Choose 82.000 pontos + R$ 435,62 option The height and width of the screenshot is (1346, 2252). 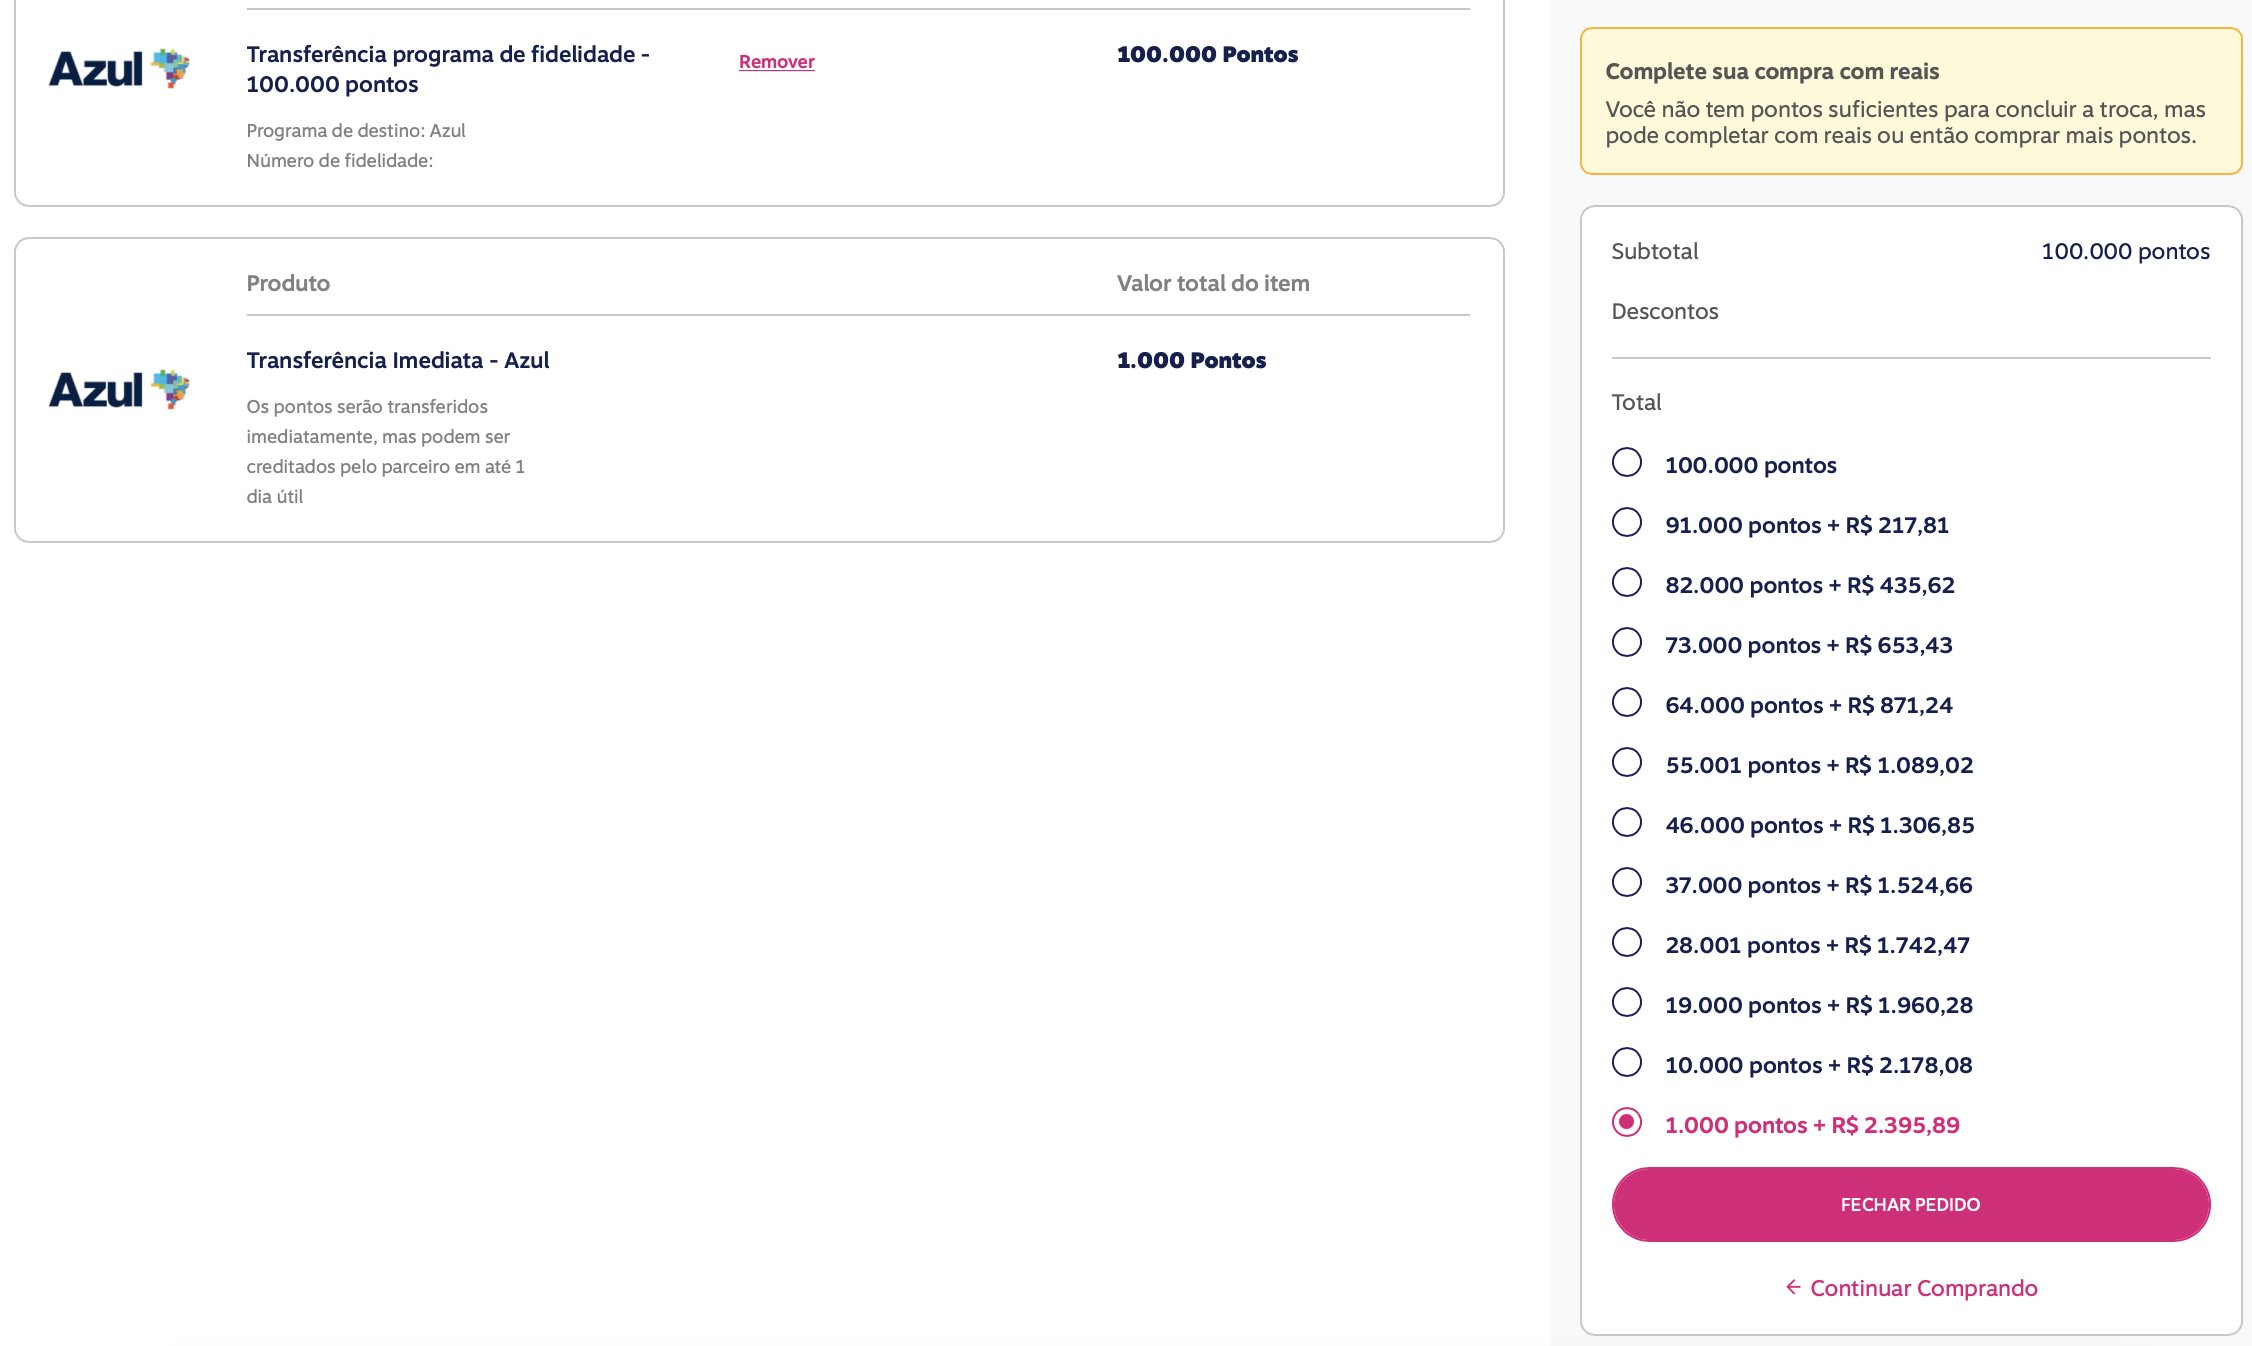[x=1627, y=582]
